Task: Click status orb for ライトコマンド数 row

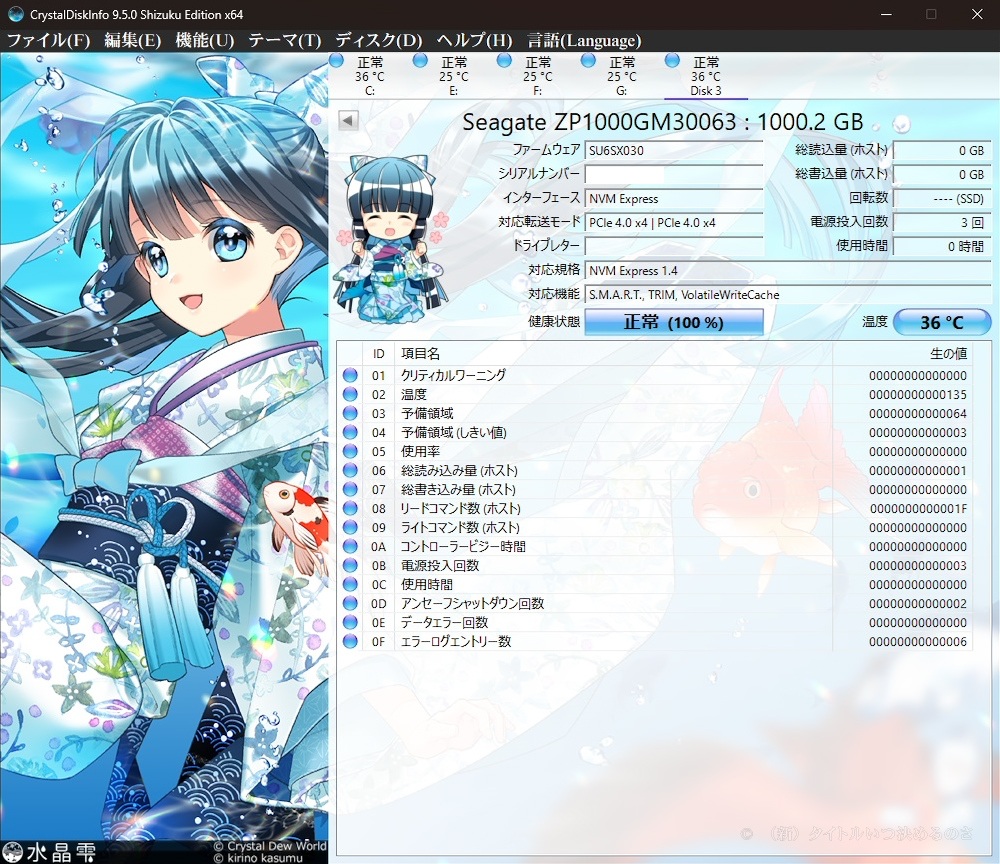Action: (x=350, y=527)
